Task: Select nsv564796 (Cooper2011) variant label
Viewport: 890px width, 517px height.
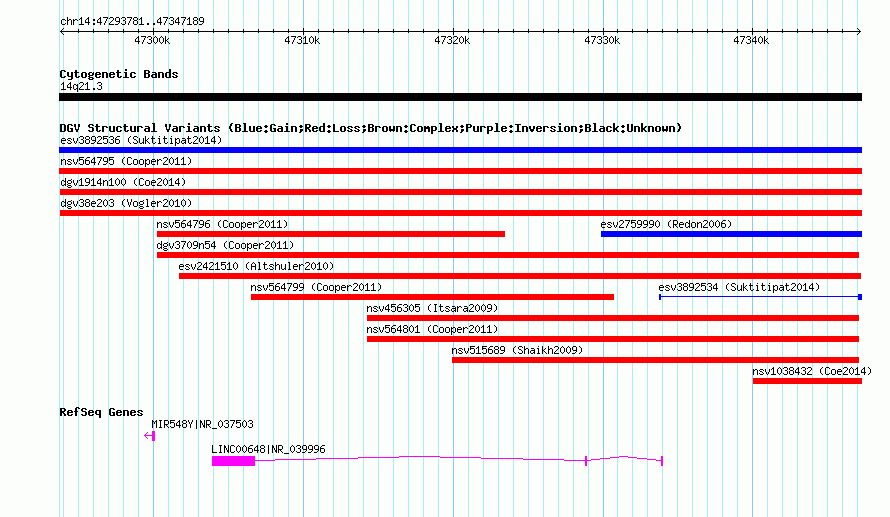Action: (222, 224)
